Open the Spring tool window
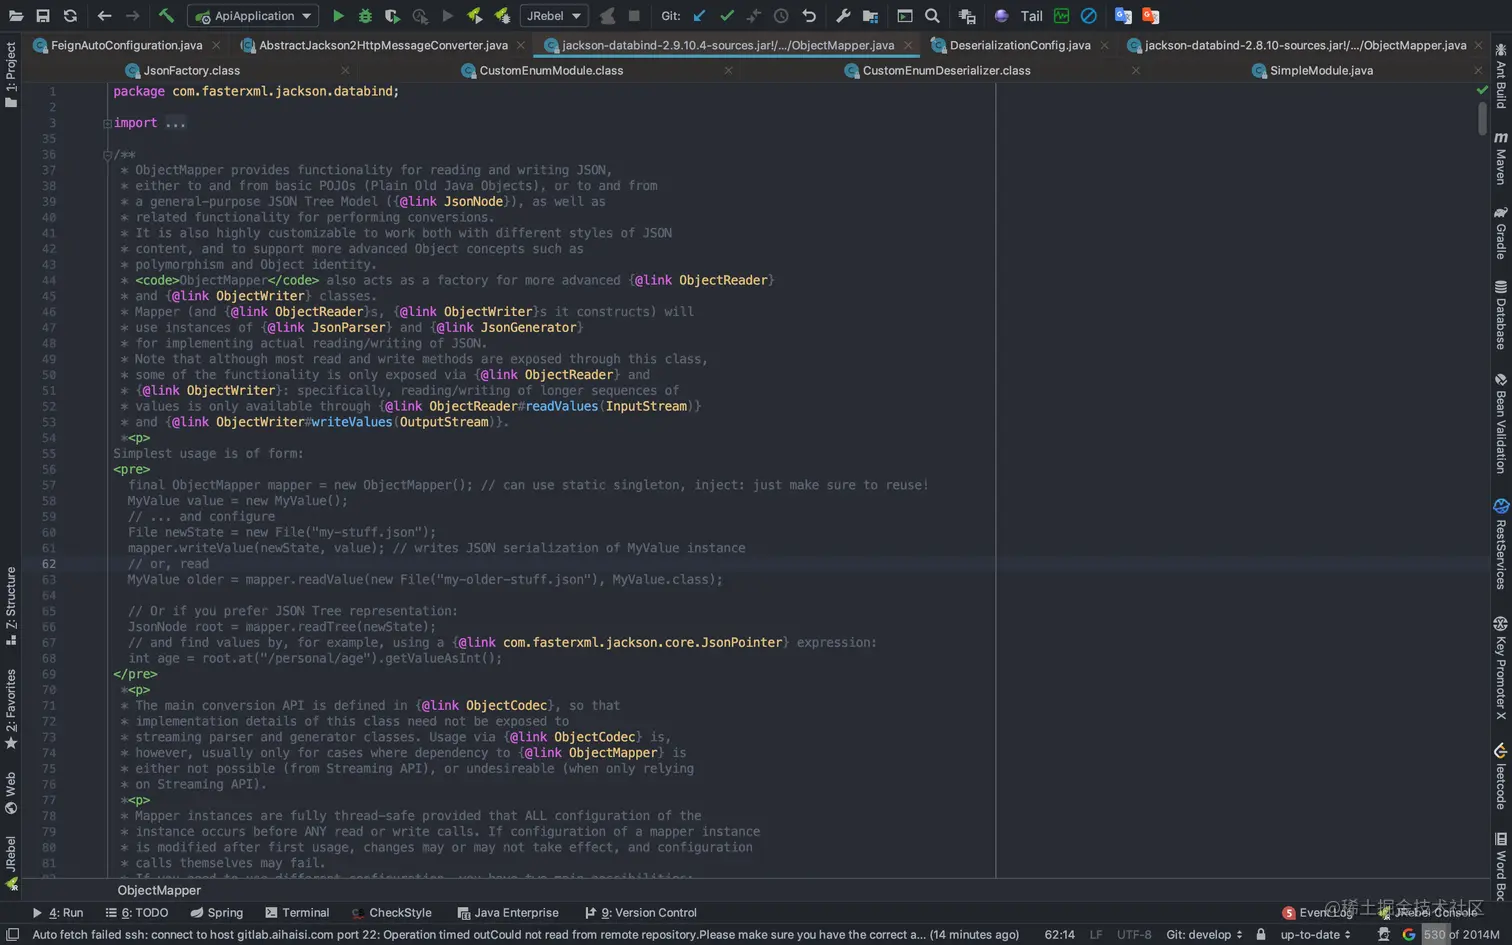Image resolution: width=1512 pixels, height=945 pixels. click(x=216, y=913)
